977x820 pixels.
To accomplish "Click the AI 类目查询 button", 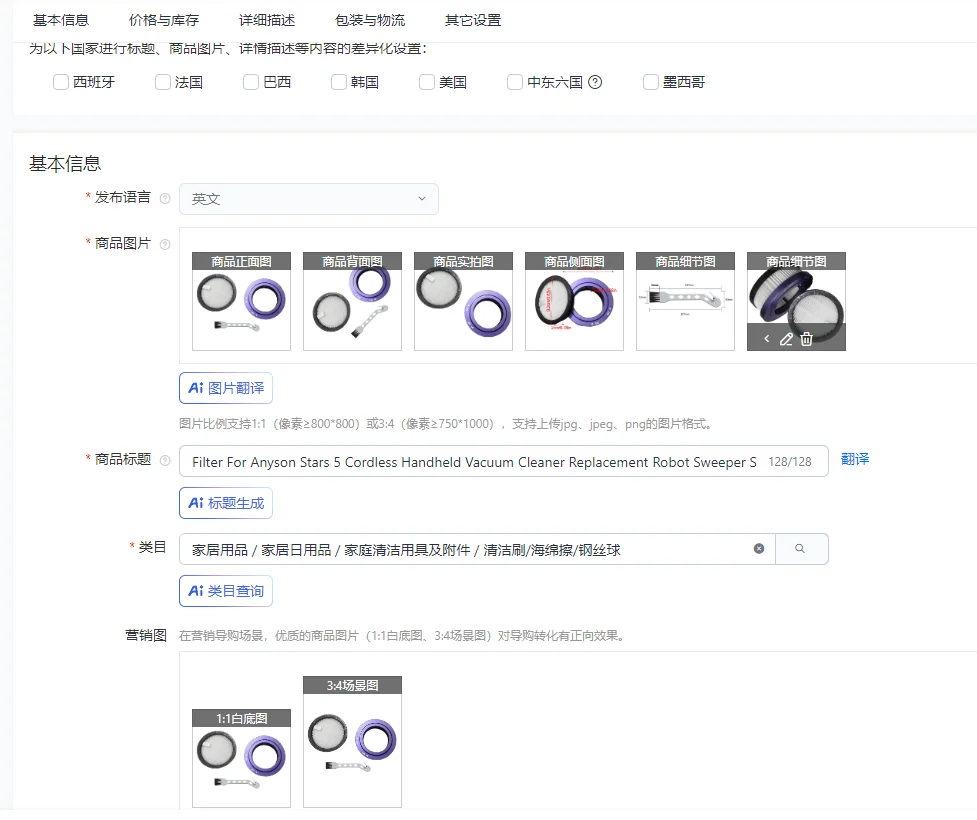I will pyautogui.click(x=226, y=591).
